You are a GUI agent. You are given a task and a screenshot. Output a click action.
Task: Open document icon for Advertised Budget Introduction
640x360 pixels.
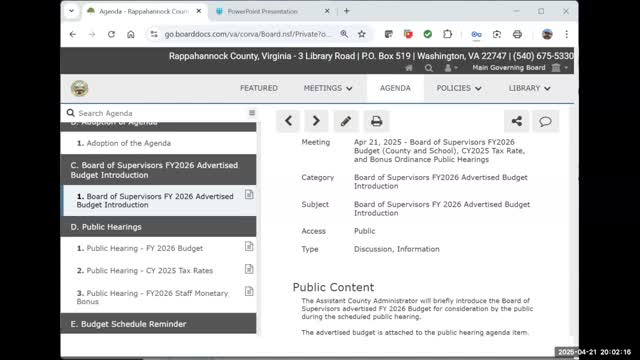coord(249,195)
